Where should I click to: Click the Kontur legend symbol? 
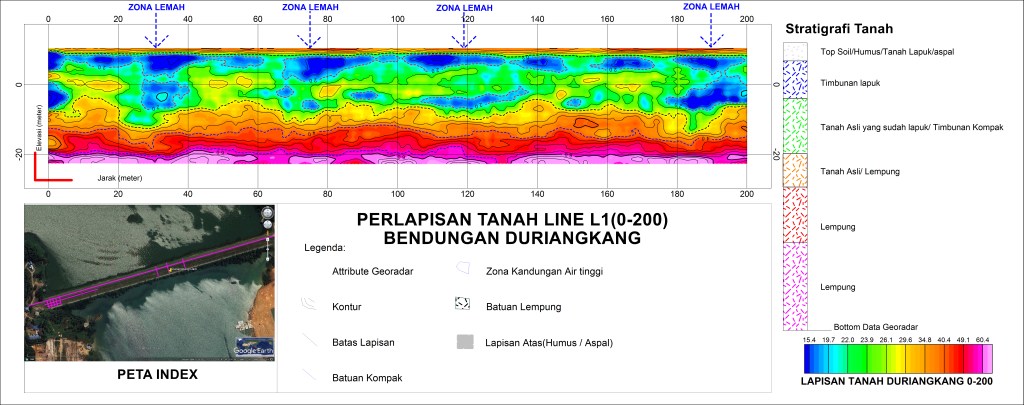coord(309,303)
